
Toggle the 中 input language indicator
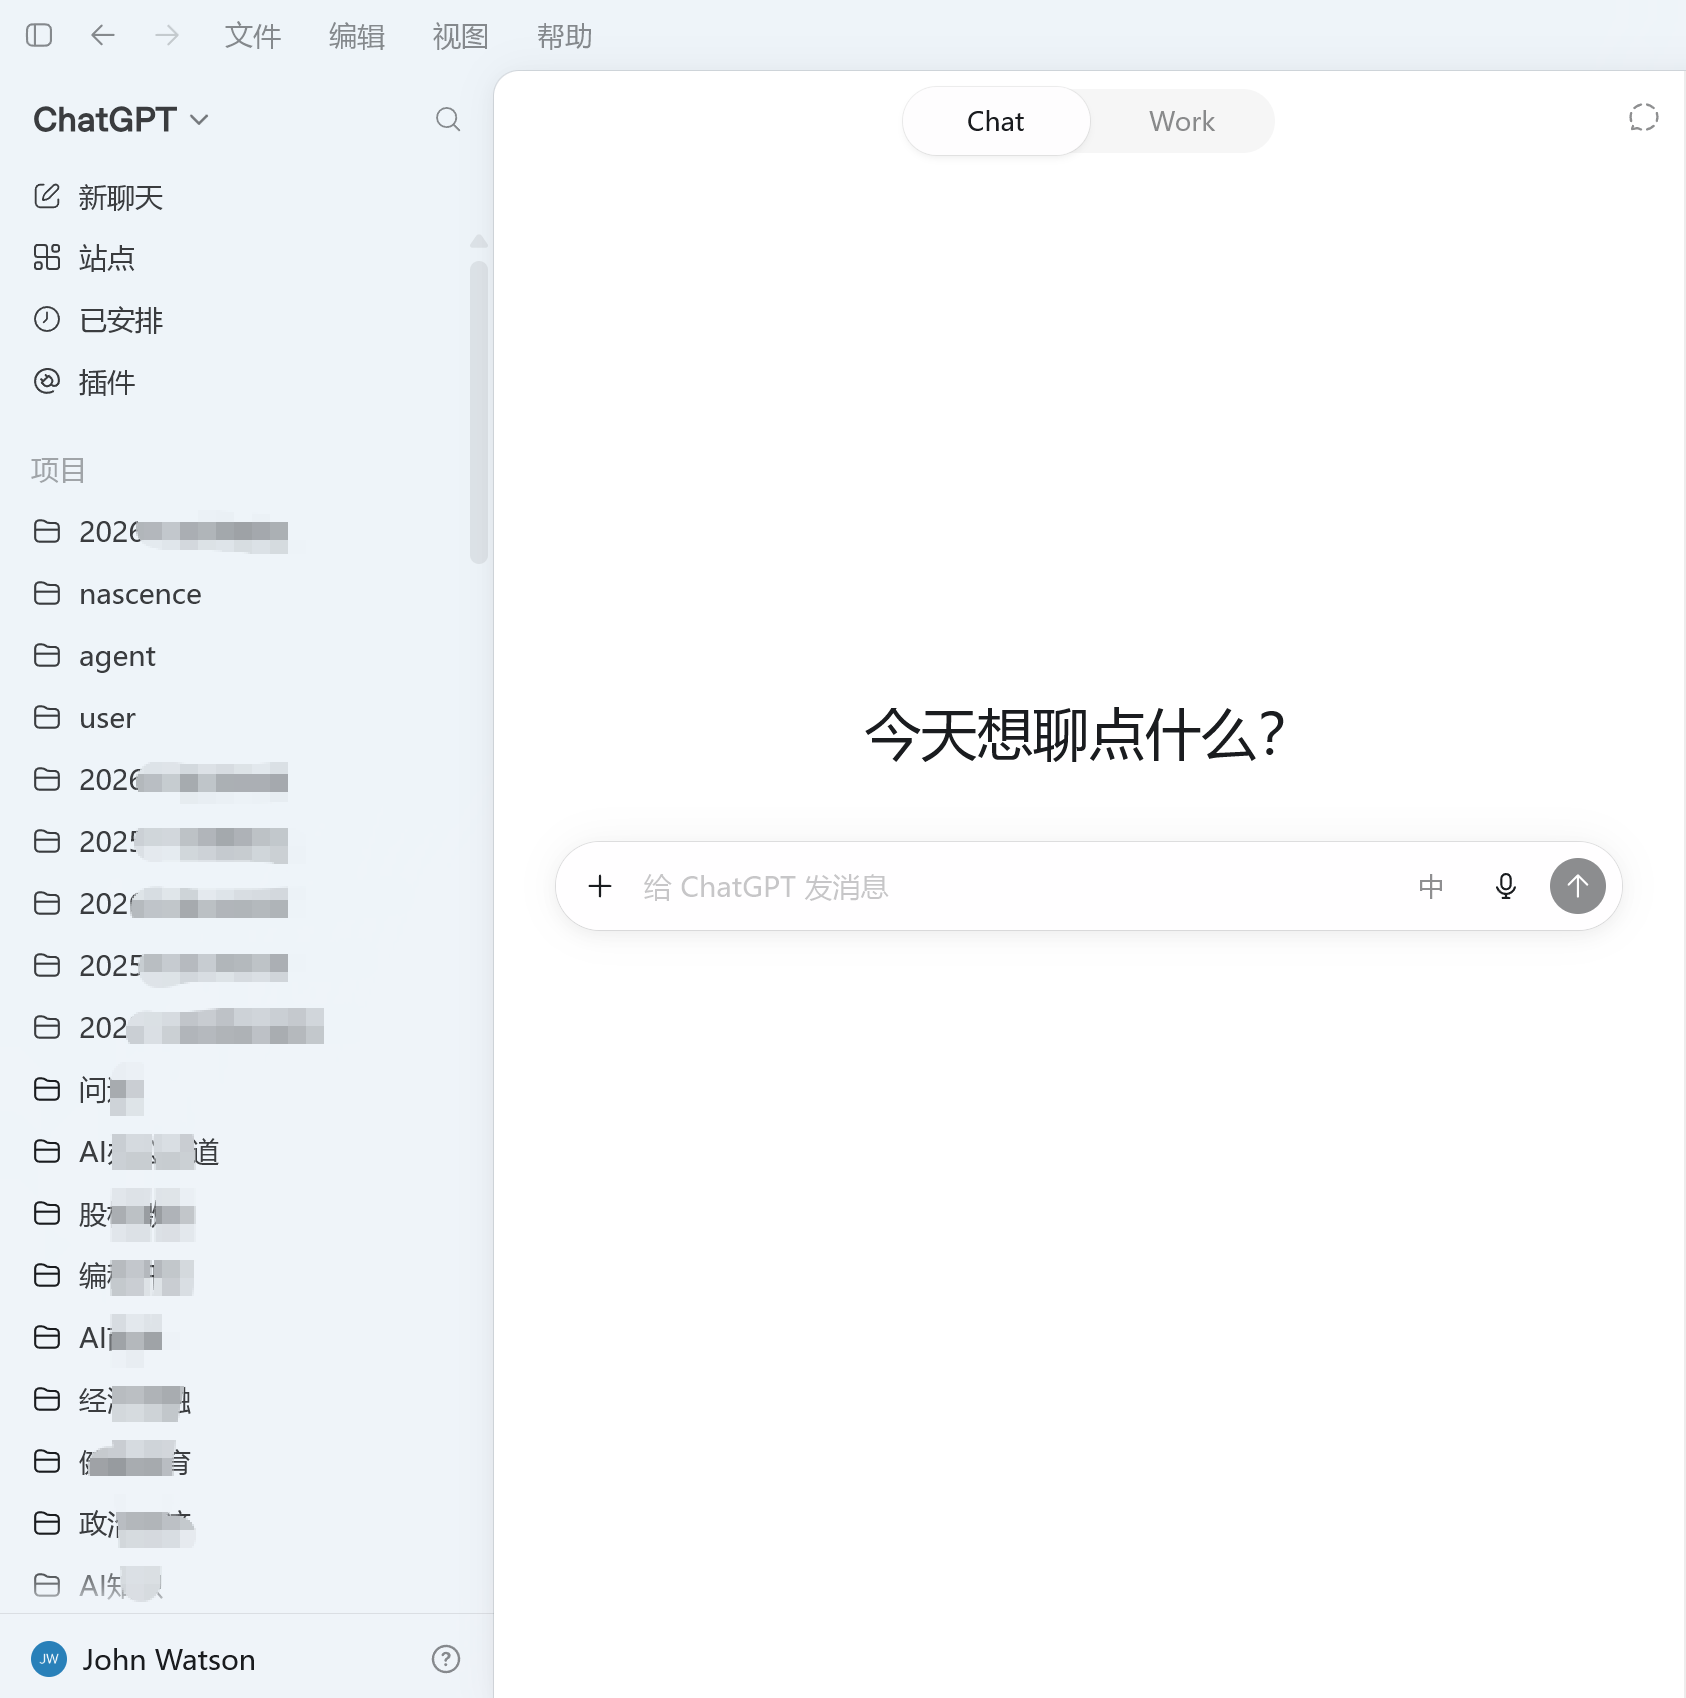click(x=1431, y=886)
